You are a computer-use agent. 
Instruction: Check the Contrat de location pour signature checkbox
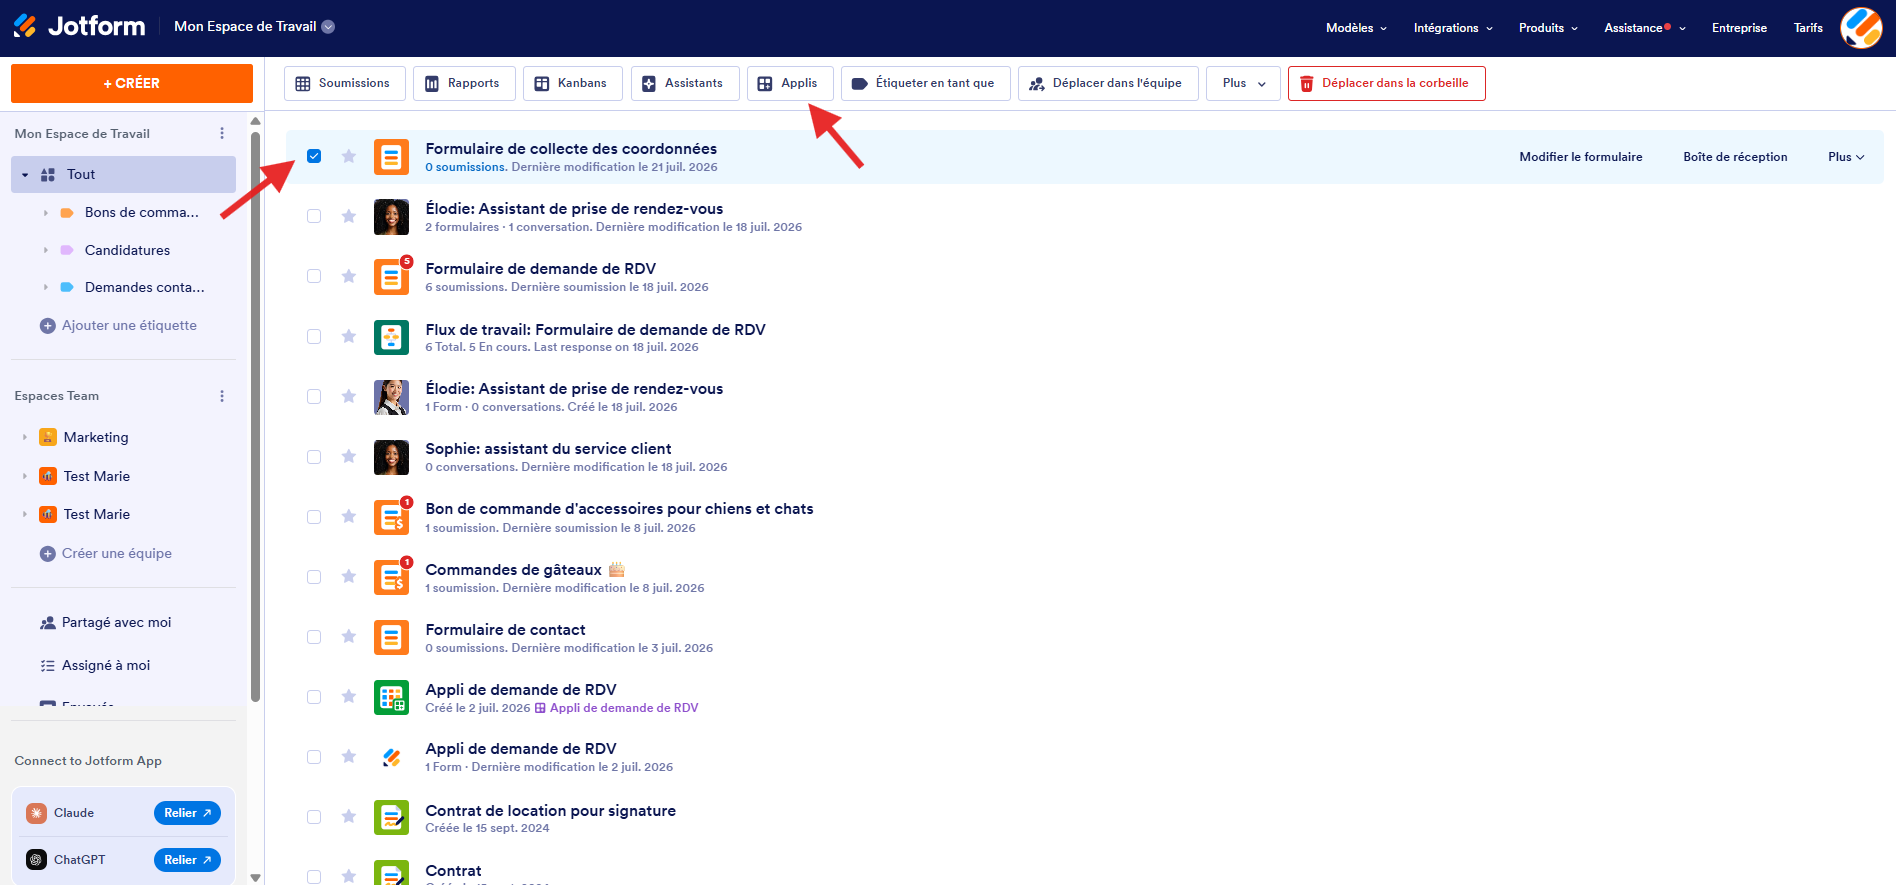point(314,816)
